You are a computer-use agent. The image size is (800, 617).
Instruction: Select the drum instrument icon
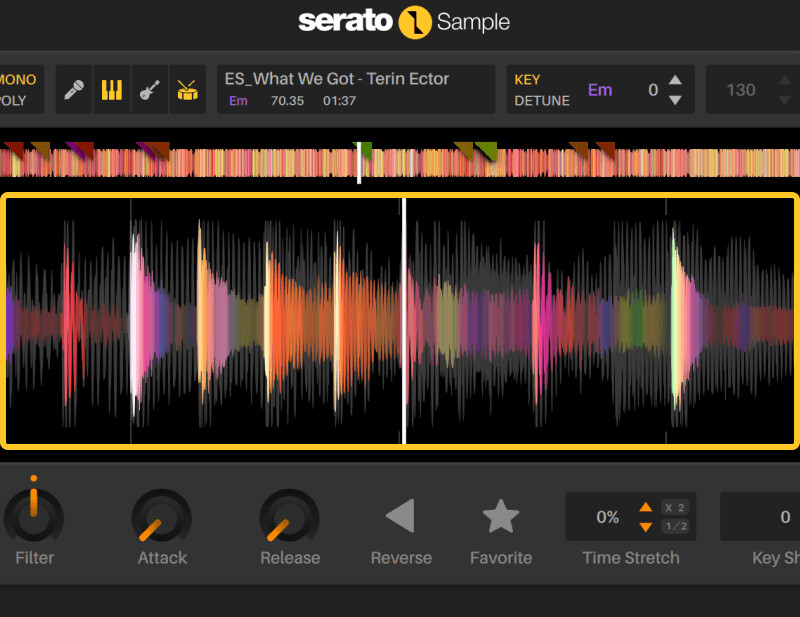tap(187, 89)
